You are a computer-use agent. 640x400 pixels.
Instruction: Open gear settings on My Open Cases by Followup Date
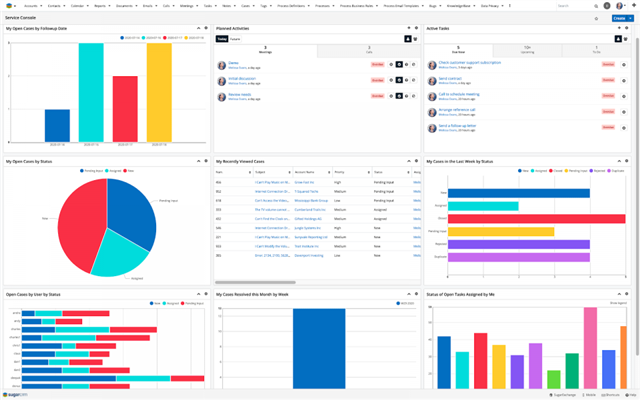coord(206,28)
